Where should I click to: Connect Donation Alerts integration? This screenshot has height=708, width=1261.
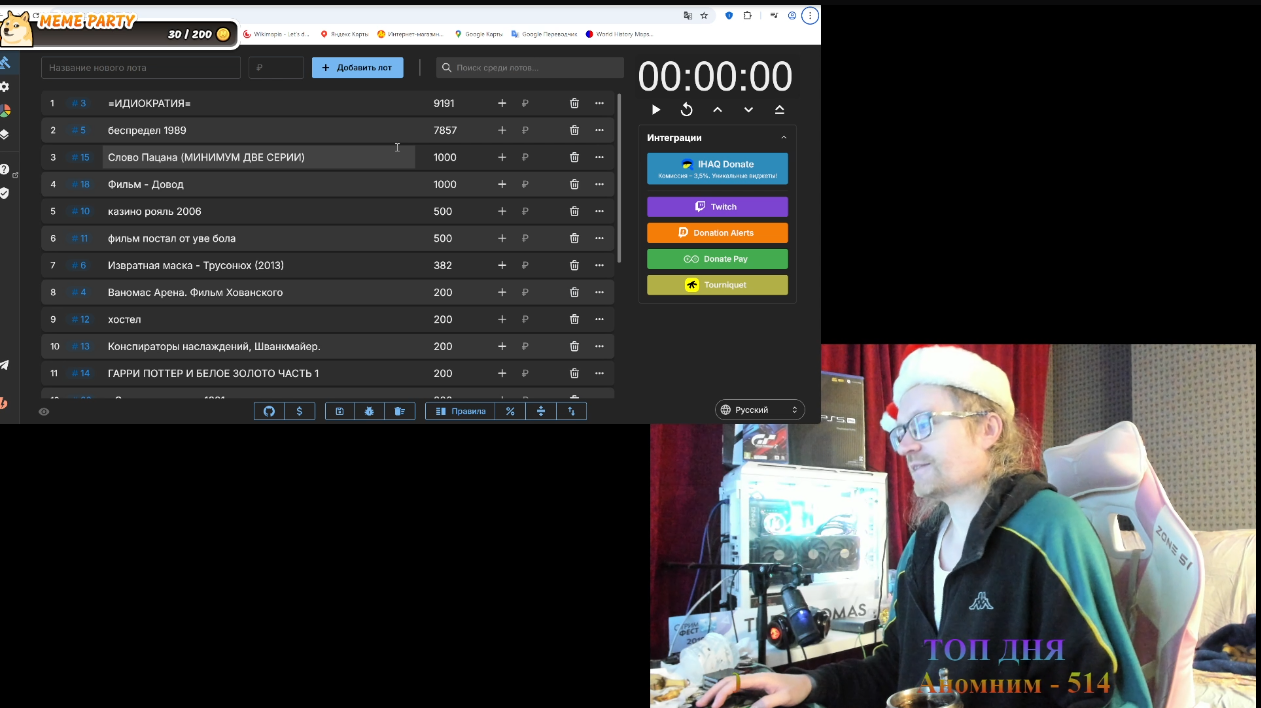[x=717, y=233]
